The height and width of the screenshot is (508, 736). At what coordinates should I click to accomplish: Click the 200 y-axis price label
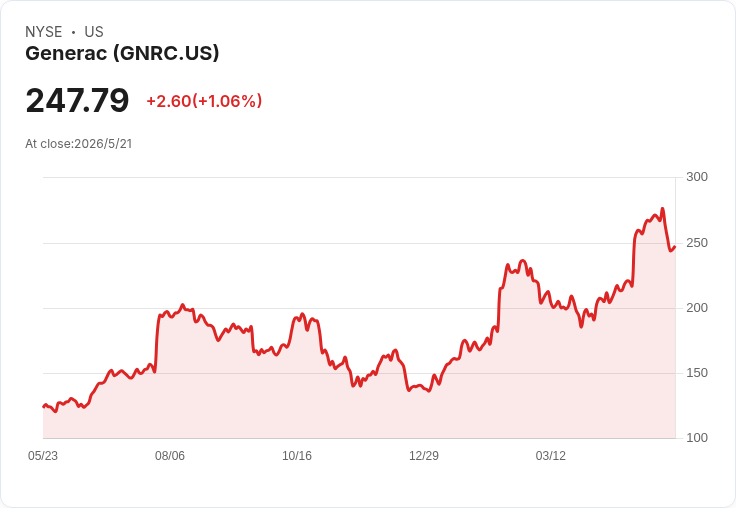click(697, 308)
